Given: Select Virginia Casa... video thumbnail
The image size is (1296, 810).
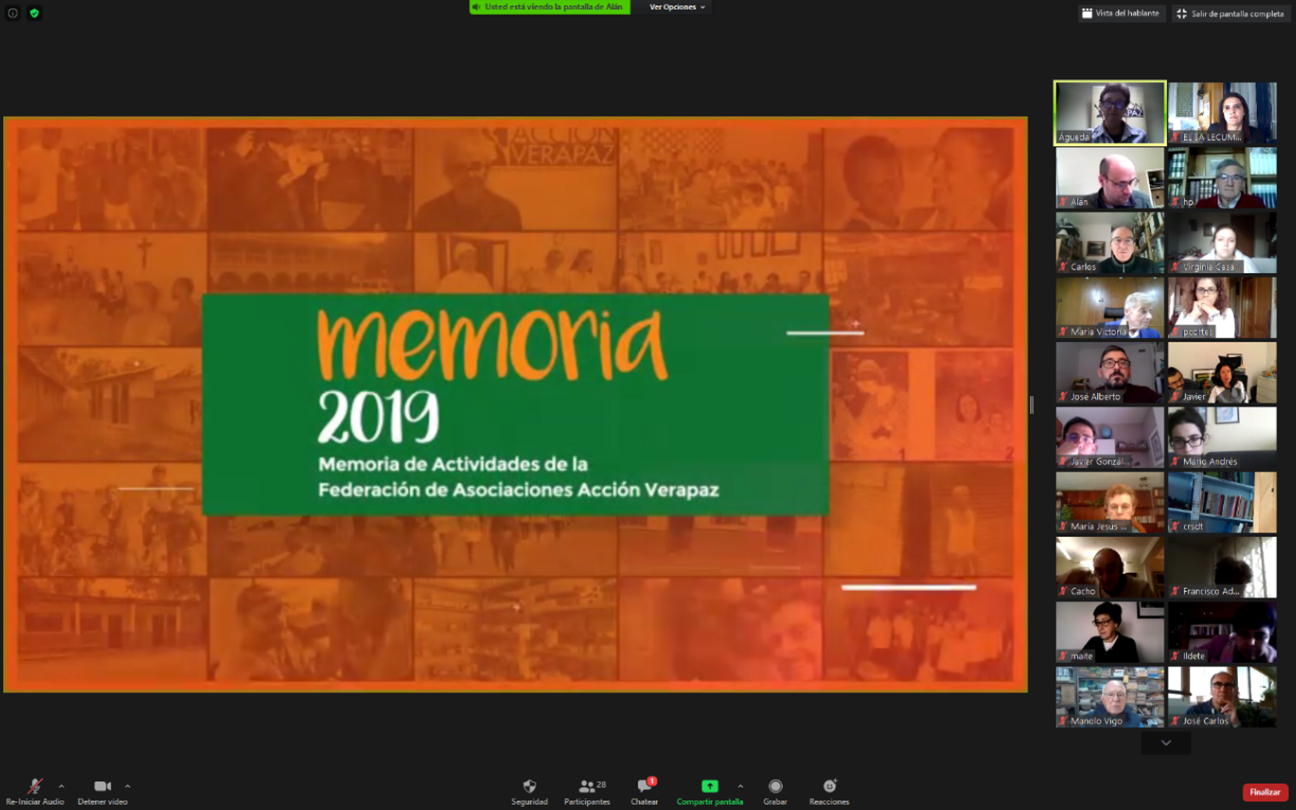Looking at the screenshot, I should click(1222, 243).
